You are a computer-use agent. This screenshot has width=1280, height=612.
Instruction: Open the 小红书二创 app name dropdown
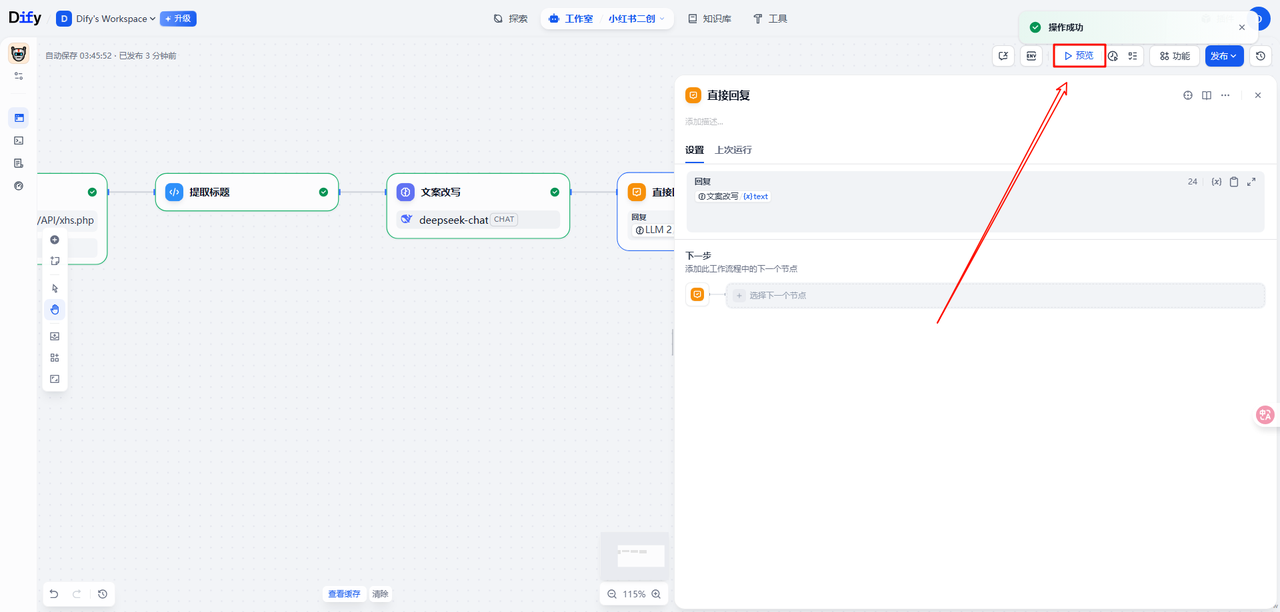click(636, 19)
